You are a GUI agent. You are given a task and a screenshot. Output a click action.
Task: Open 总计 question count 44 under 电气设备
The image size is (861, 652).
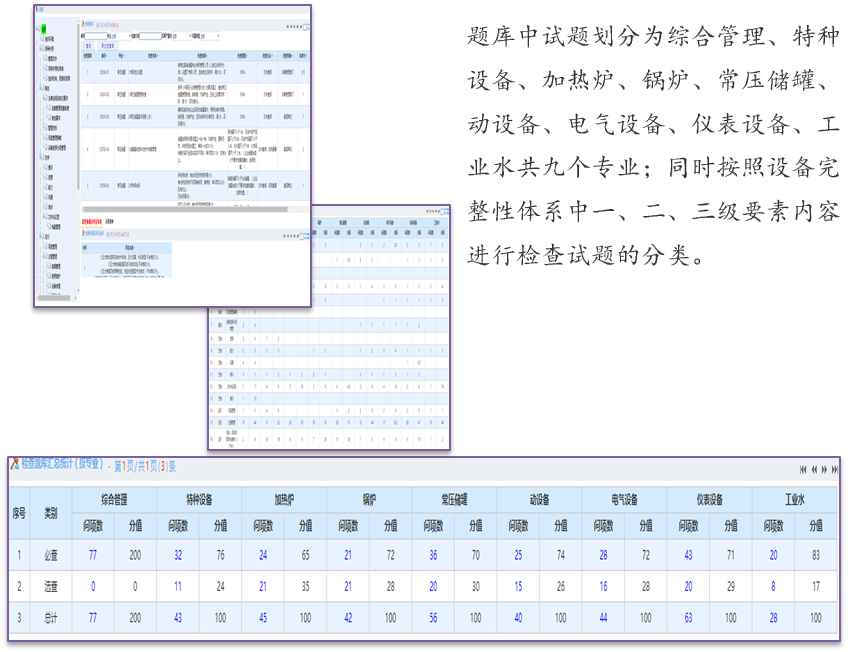(603, 618)
